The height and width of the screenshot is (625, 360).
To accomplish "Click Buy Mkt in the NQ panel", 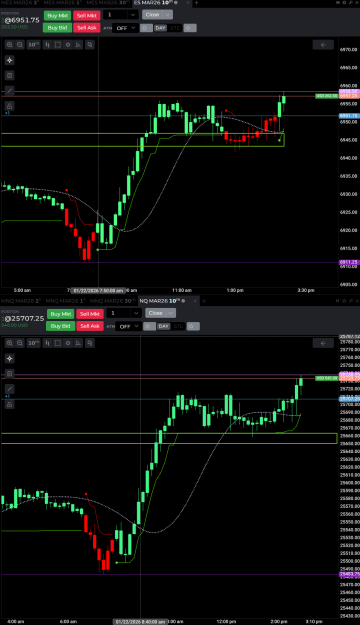I will point(61,314).
